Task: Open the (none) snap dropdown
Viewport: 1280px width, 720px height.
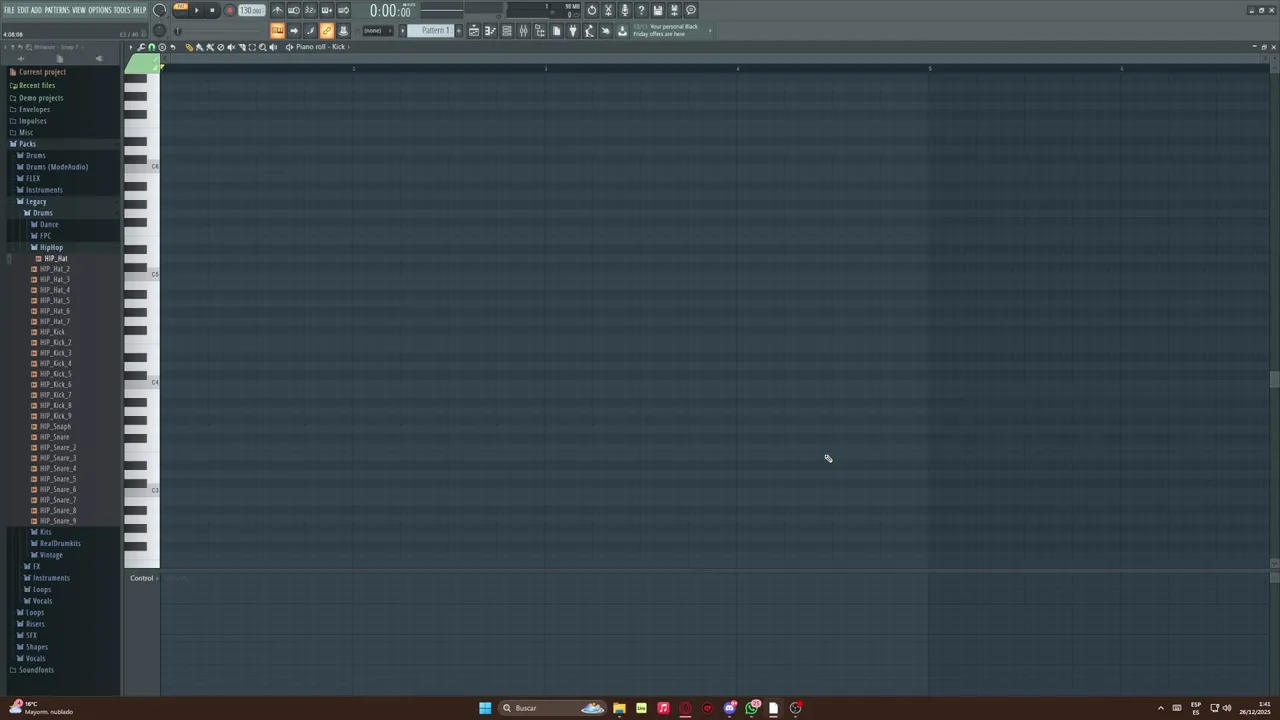Action: tap(376, 30)
